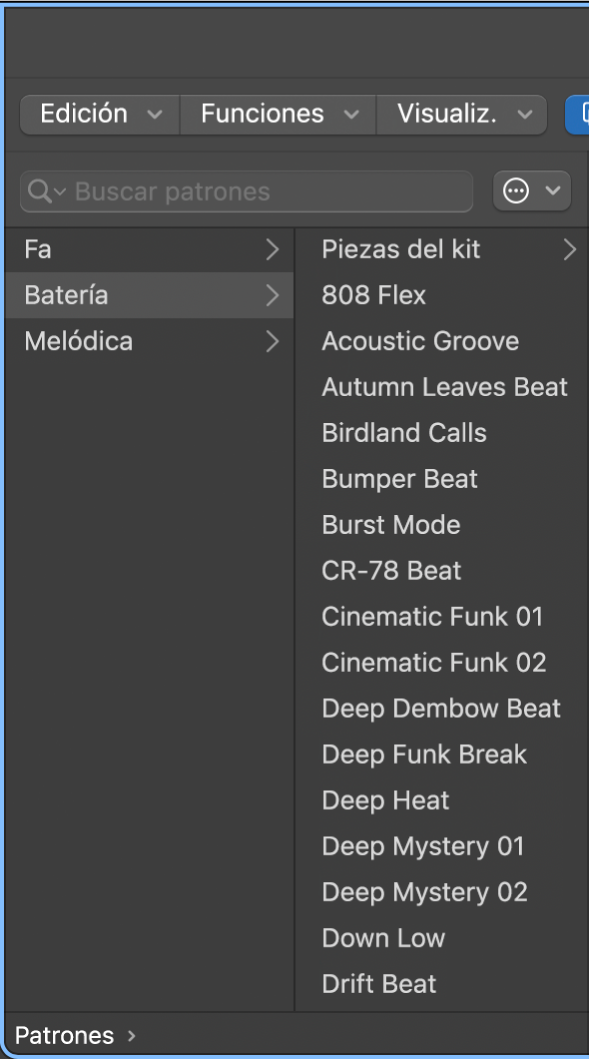Choose the 808 Flex pattern
Image resolution: width=591 pixels, height=1059 pixels.
374,295
